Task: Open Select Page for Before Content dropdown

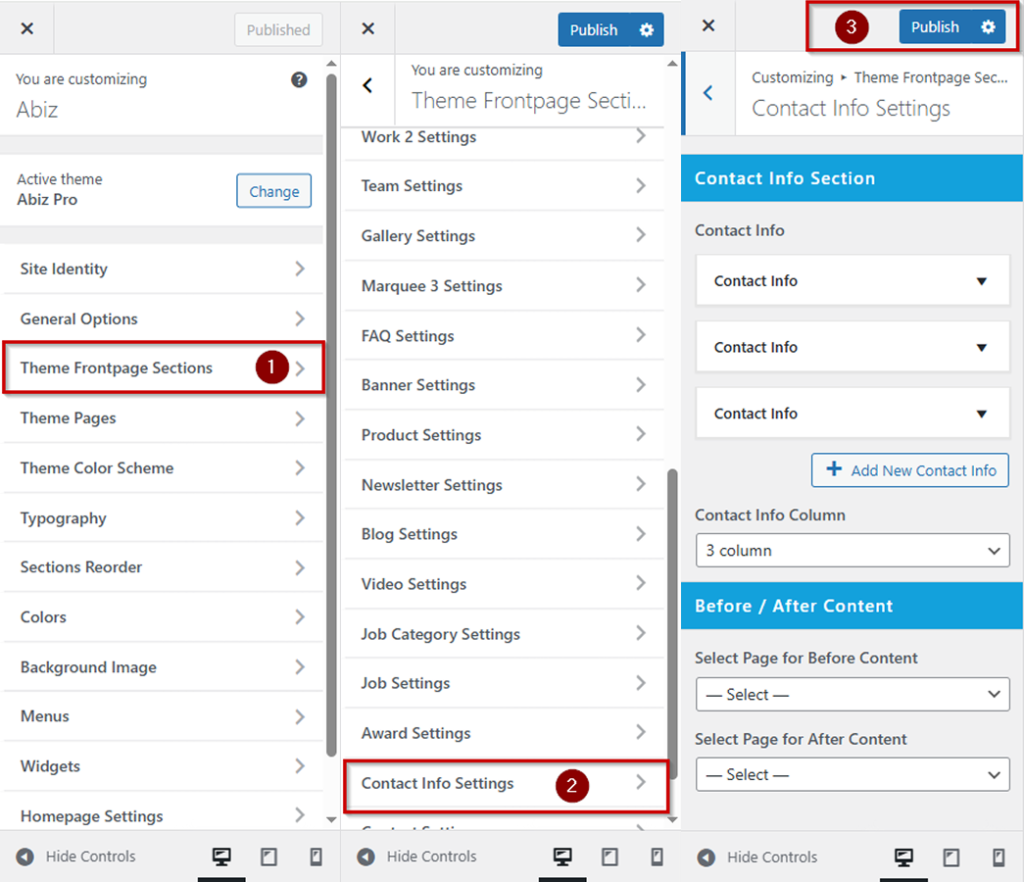Action: 852,694
